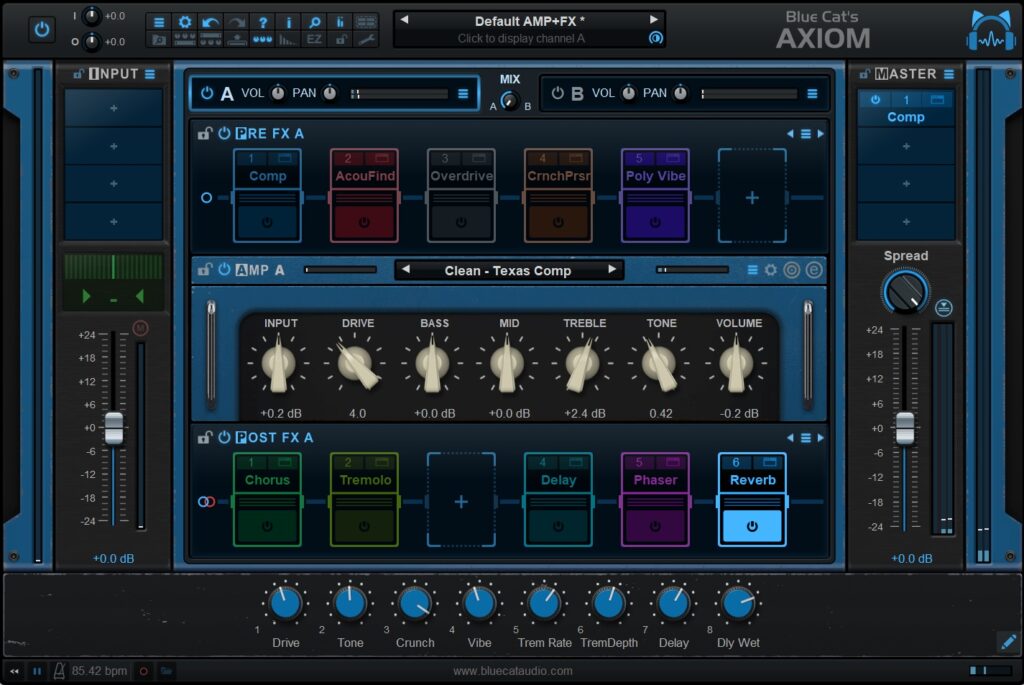Viewport: 1024px width, 685px height.
Task: Click the pencil edit icon at bottom right
Action: (x=1008, y=641)
